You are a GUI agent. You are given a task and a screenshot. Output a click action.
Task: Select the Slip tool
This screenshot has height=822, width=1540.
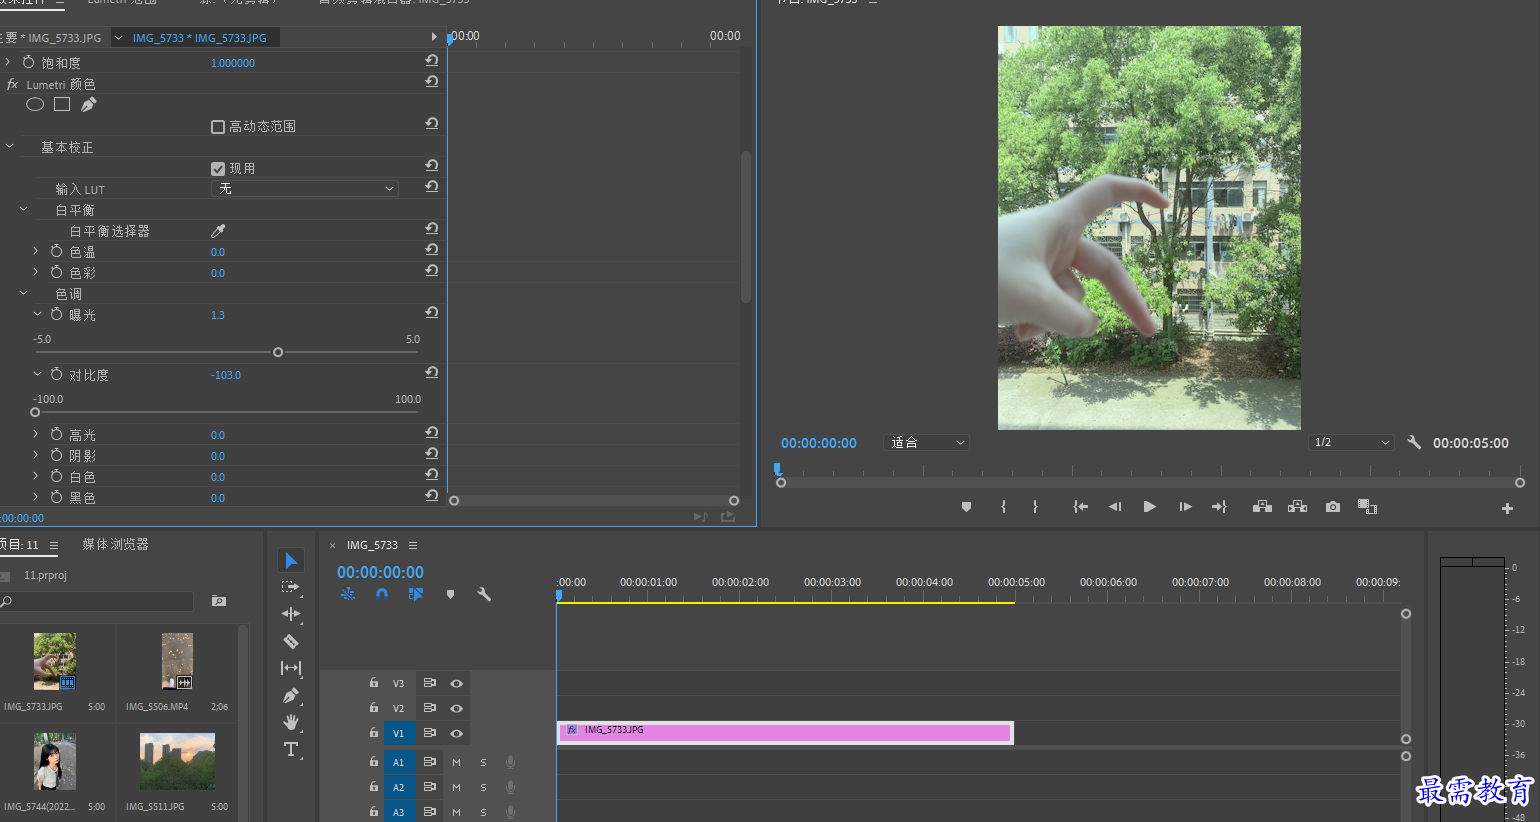(291, 668)
